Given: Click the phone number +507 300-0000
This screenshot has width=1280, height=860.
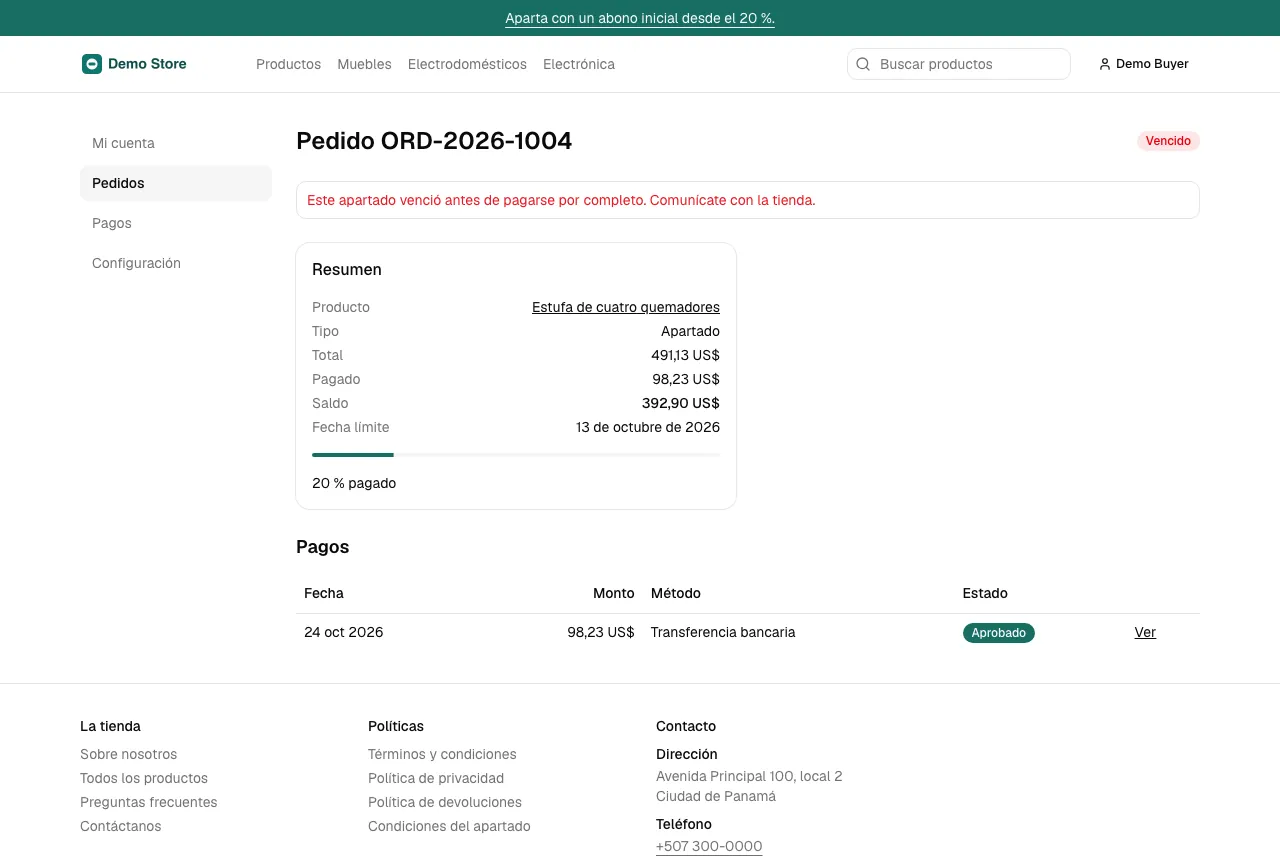Looking at the screenshot, I should pos(709,846).
